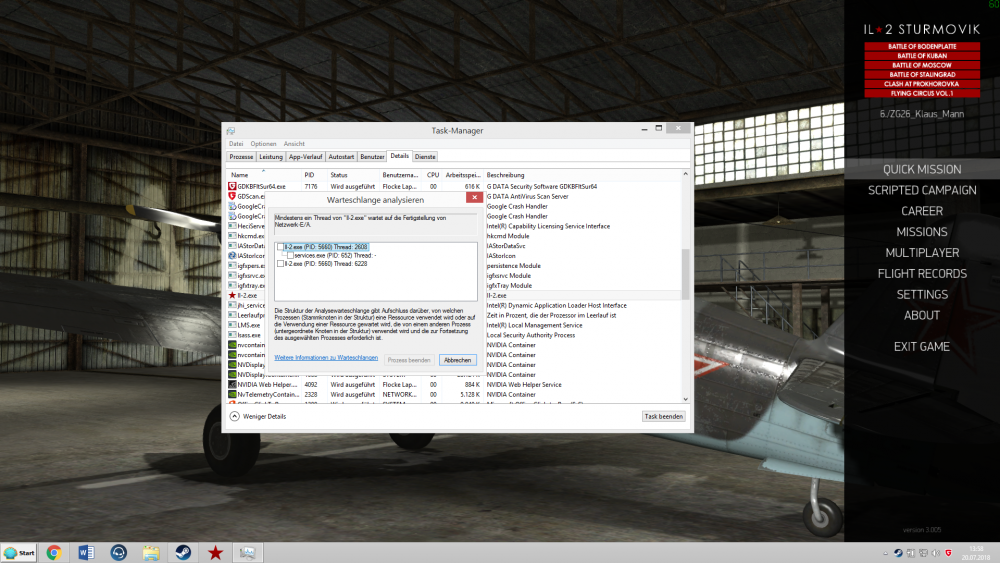The height and width of the screenshot is (563, 1000).
Task: Click 6./ZG26_Klaus_Mann profile name
Action: pos(922,114)
